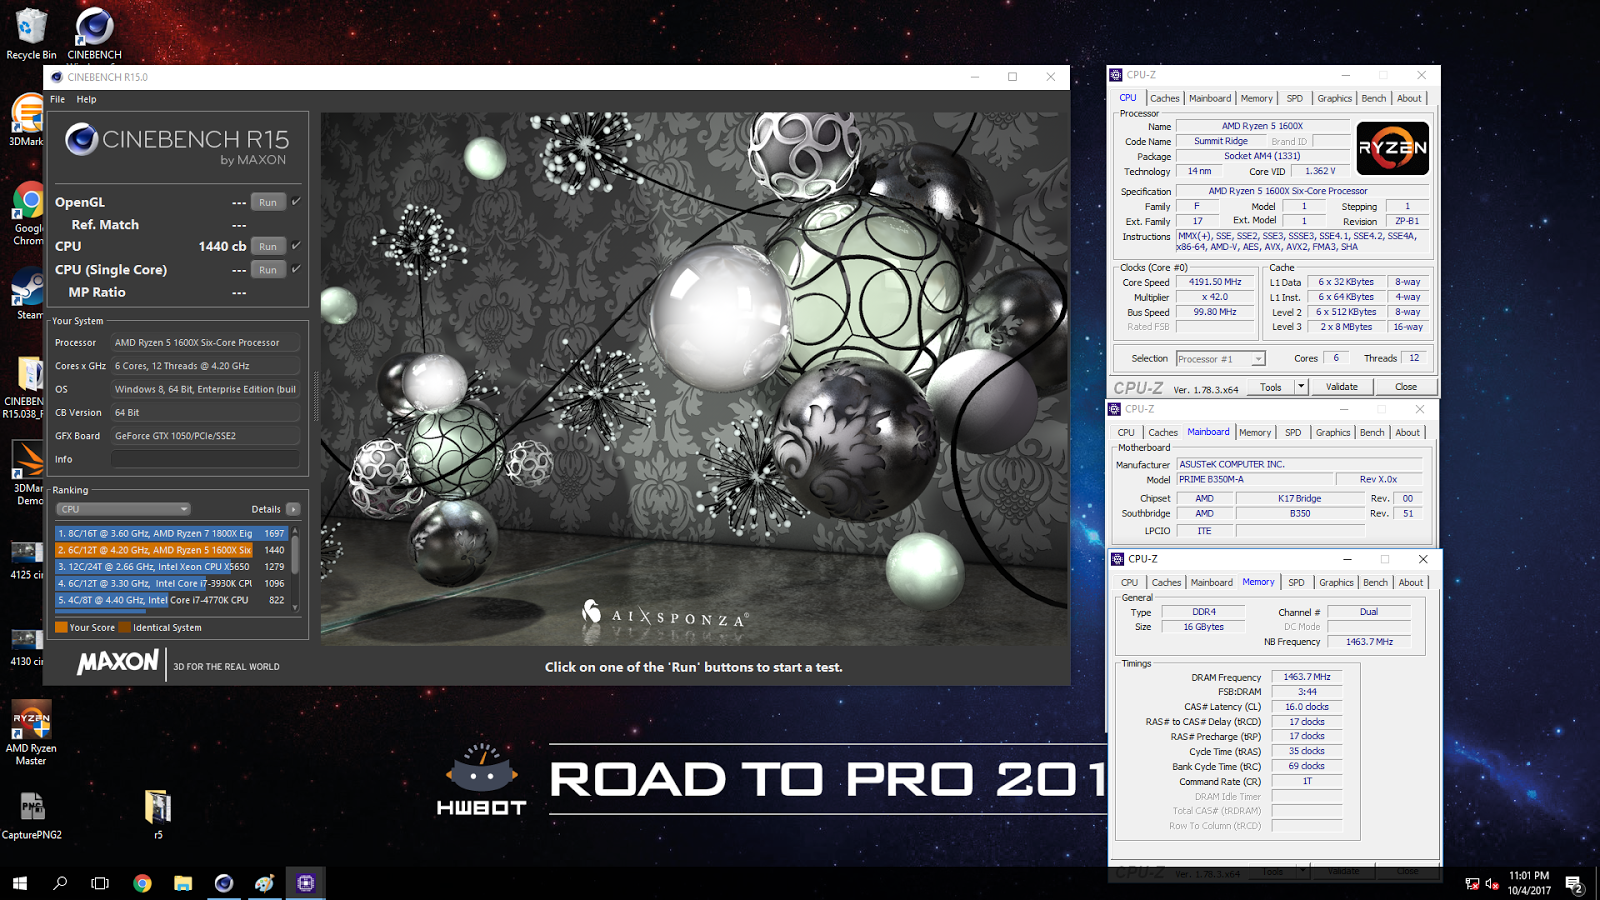
Task: Open Bench tab in the top CPU-Z window
Action: coord(1374,98)
